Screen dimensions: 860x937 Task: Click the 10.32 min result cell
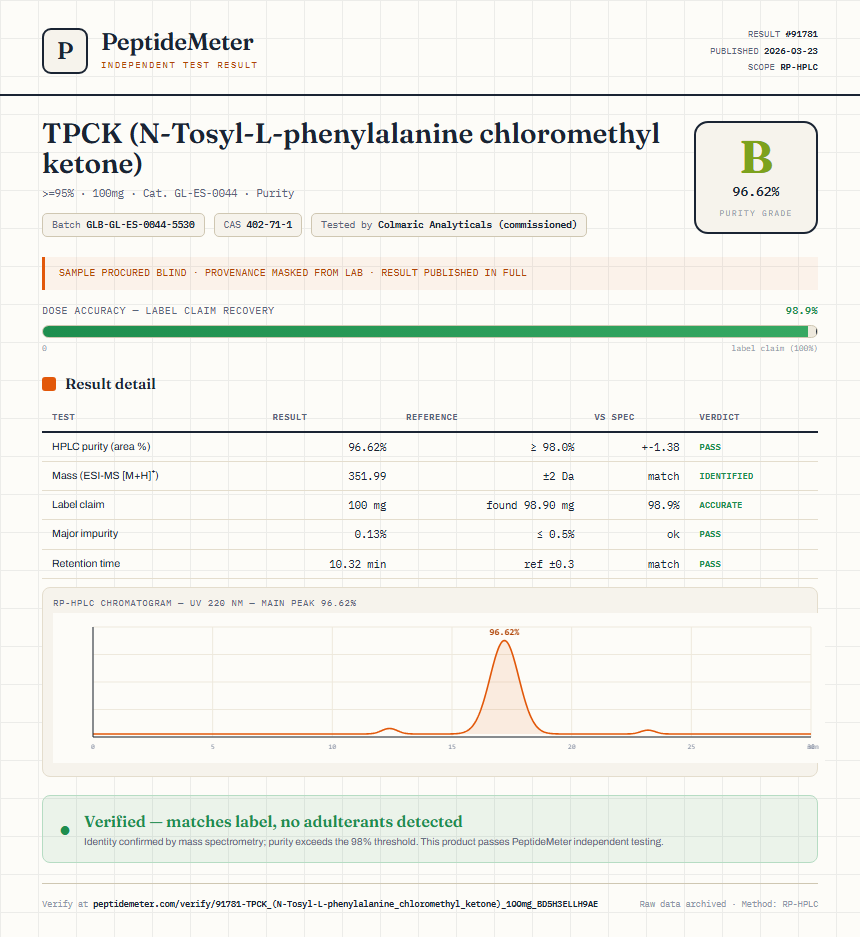[357, 564]
